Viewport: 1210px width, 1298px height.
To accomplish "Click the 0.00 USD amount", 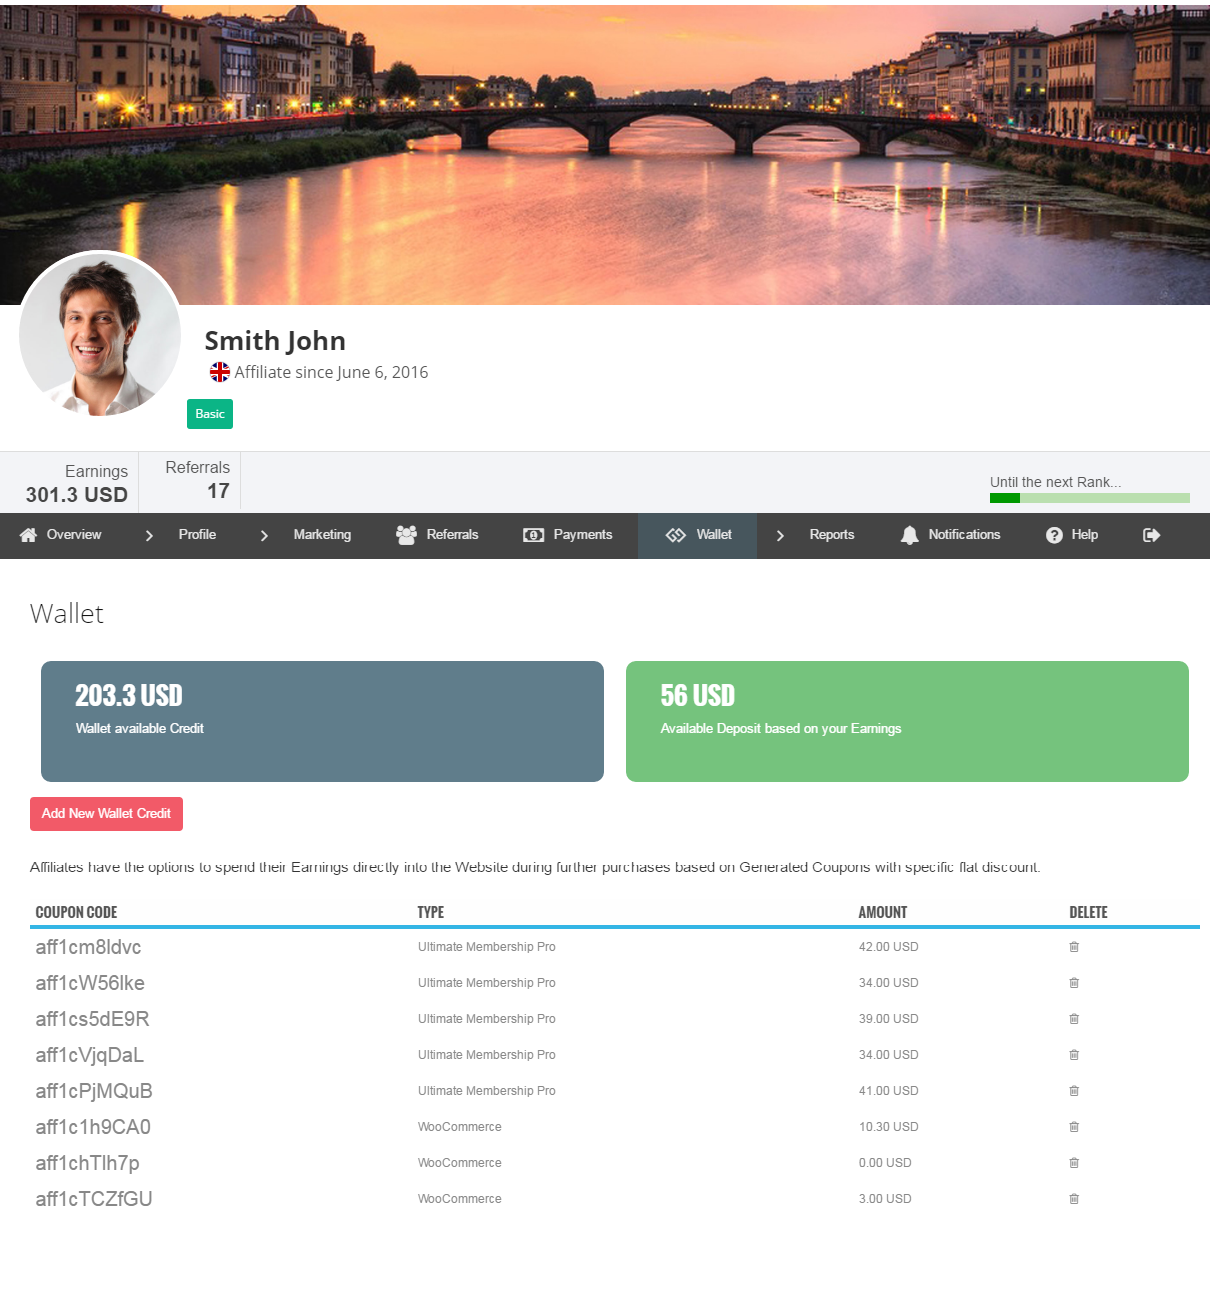I will (x=885, y=1163).
